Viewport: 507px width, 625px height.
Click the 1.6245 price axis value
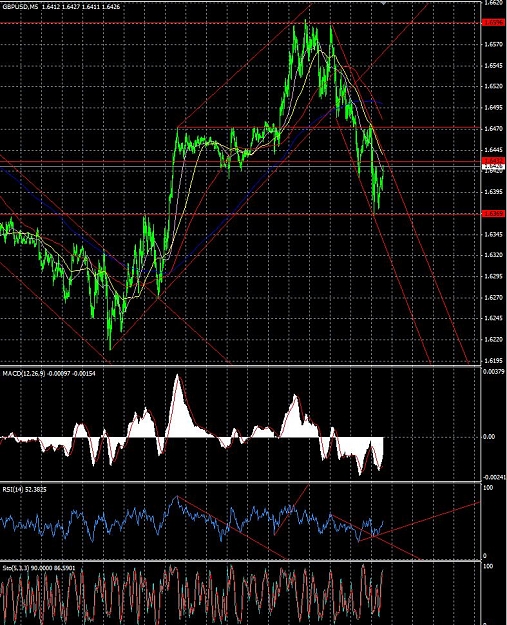[x=493, y=318]
